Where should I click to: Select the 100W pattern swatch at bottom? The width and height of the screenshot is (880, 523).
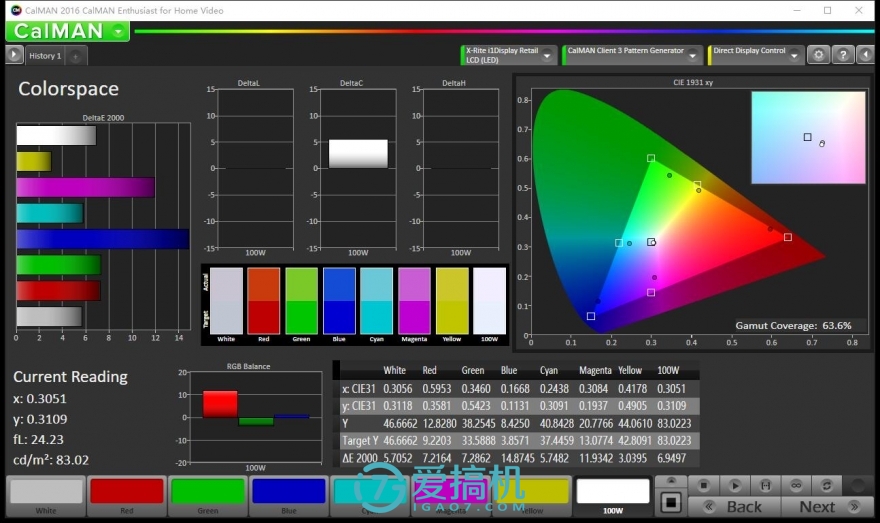(613, 496)
